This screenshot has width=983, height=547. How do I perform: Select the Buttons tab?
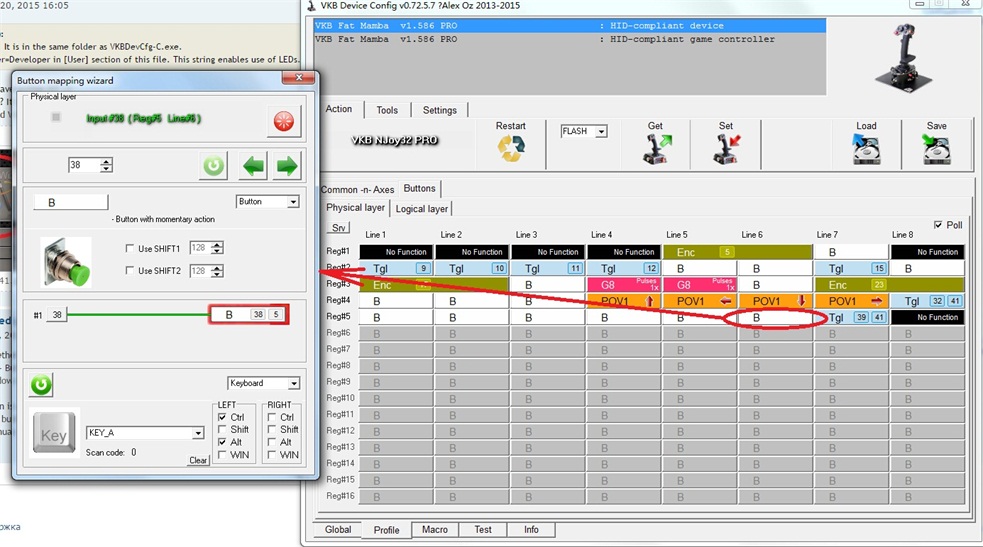coord(419,188)
